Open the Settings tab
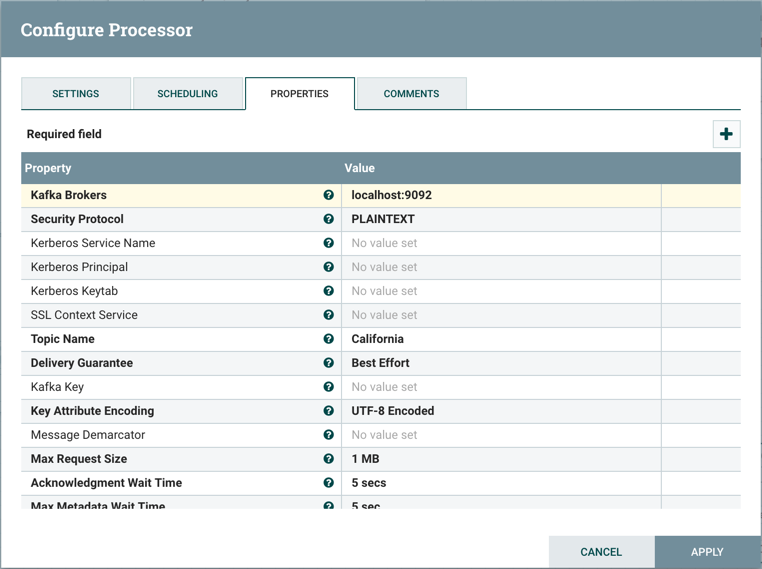The image size is (762, 569). coord(76,94)
